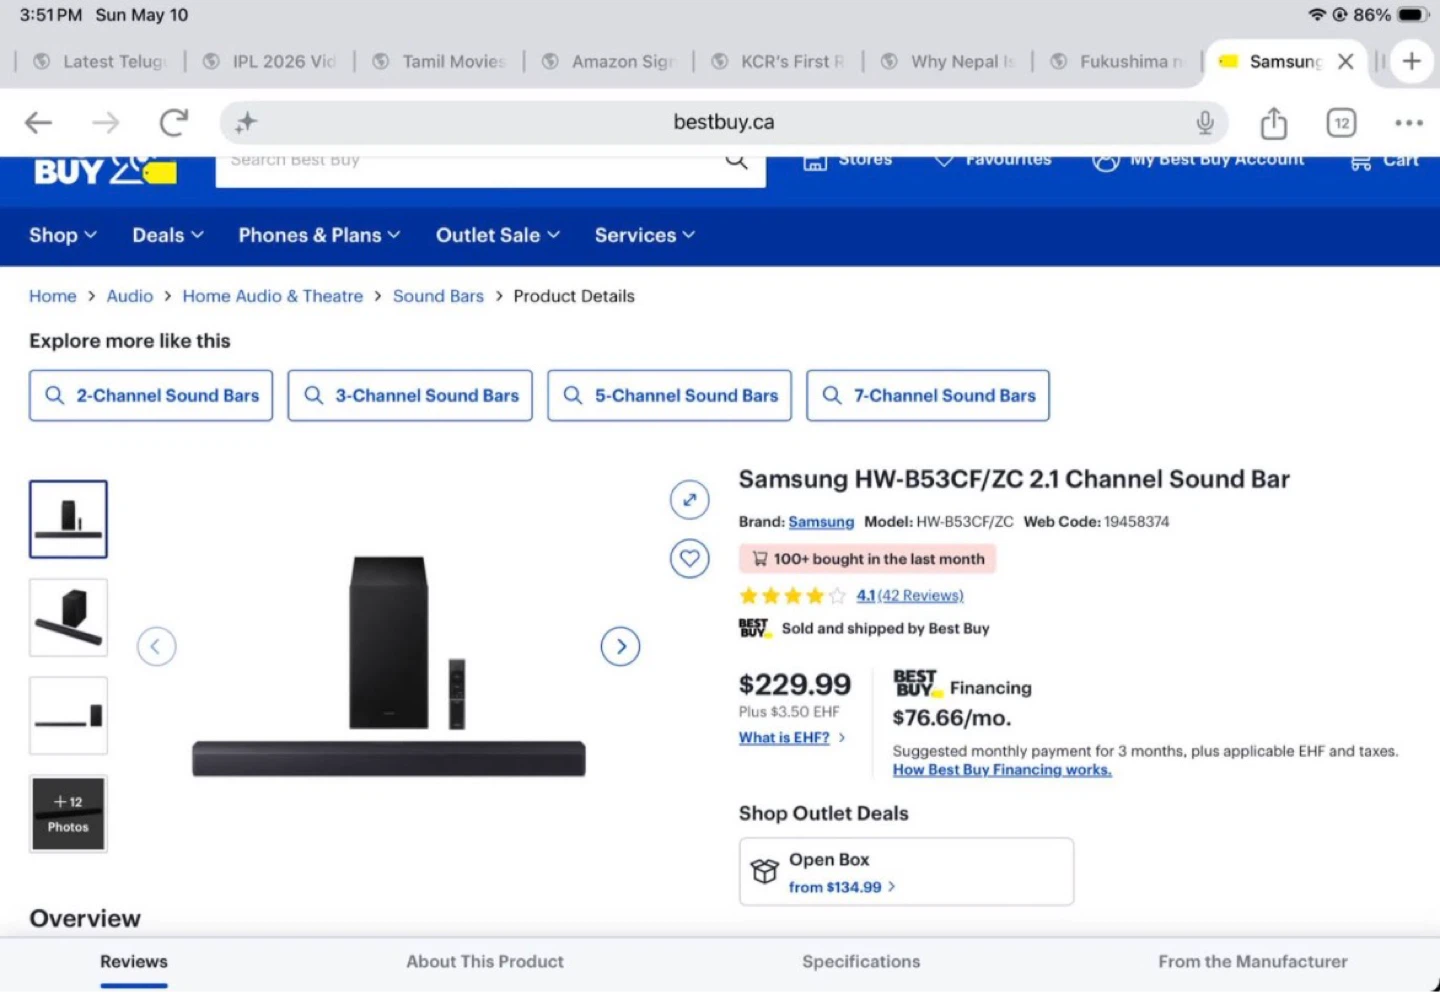The height and width of the screenshot is (992, 1440).
Task: Switch to About This Product tab
Action: point(485,962)
